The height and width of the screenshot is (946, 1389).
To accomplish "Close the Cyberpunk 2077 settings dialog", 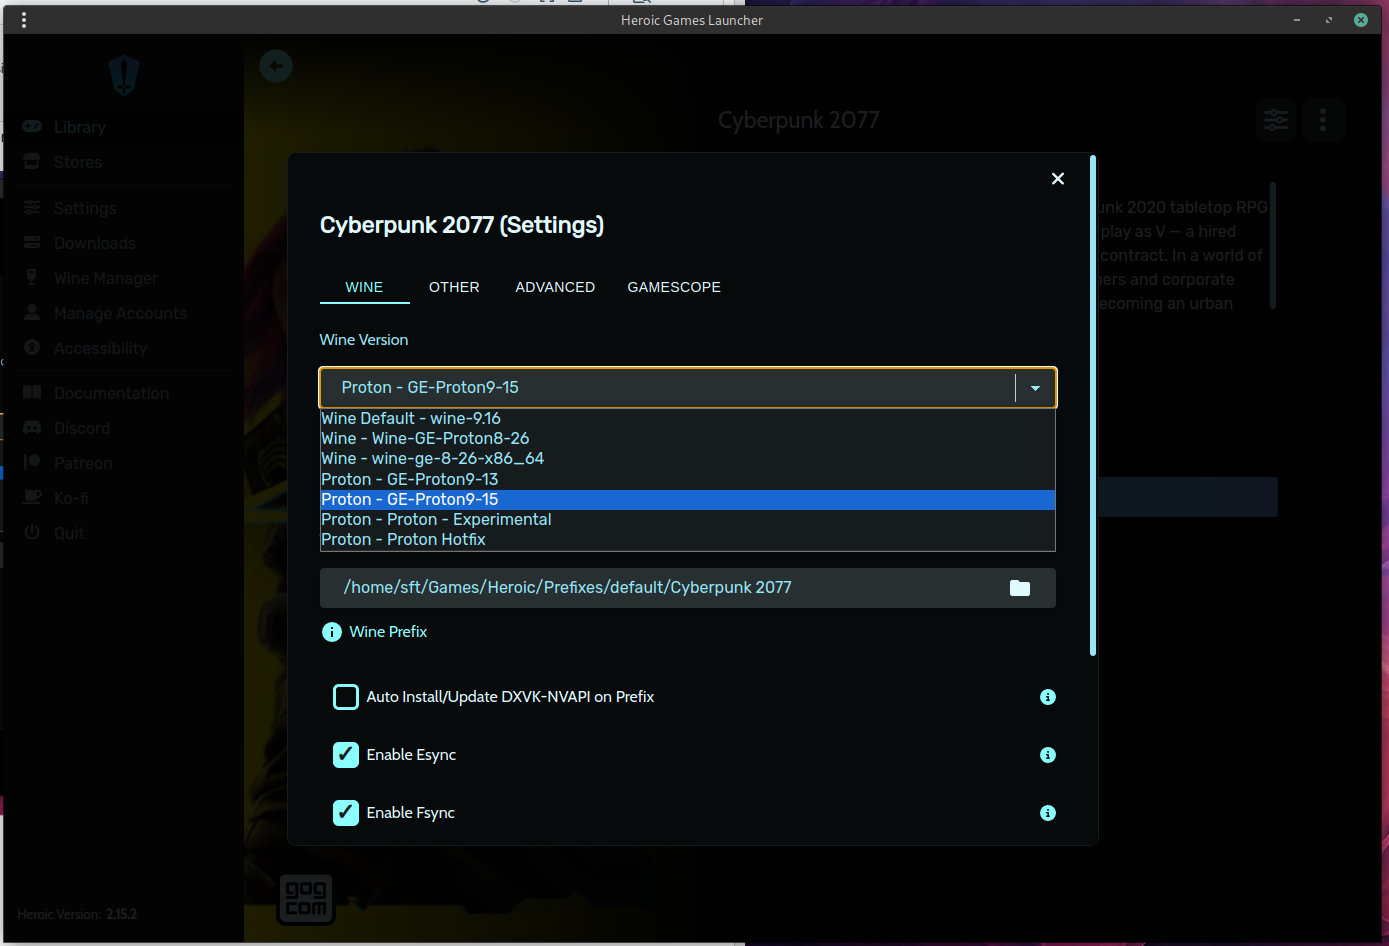I will point(1058,179).
